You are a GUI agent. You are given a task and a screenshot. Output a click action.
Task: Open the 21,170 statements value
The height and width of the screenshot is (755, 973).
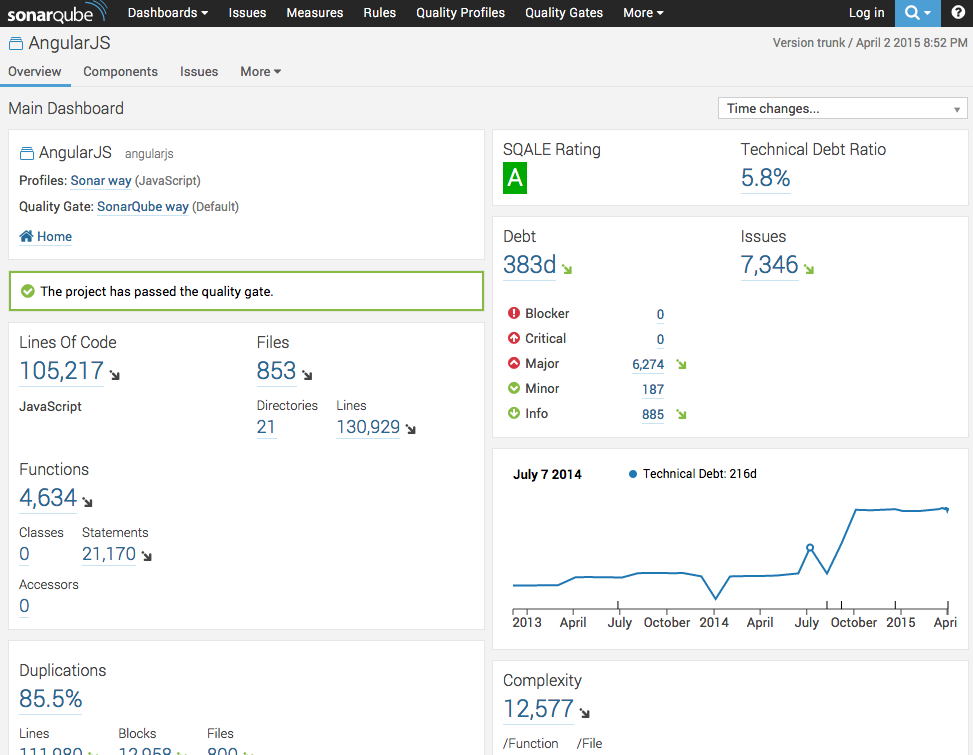point(109,554)
